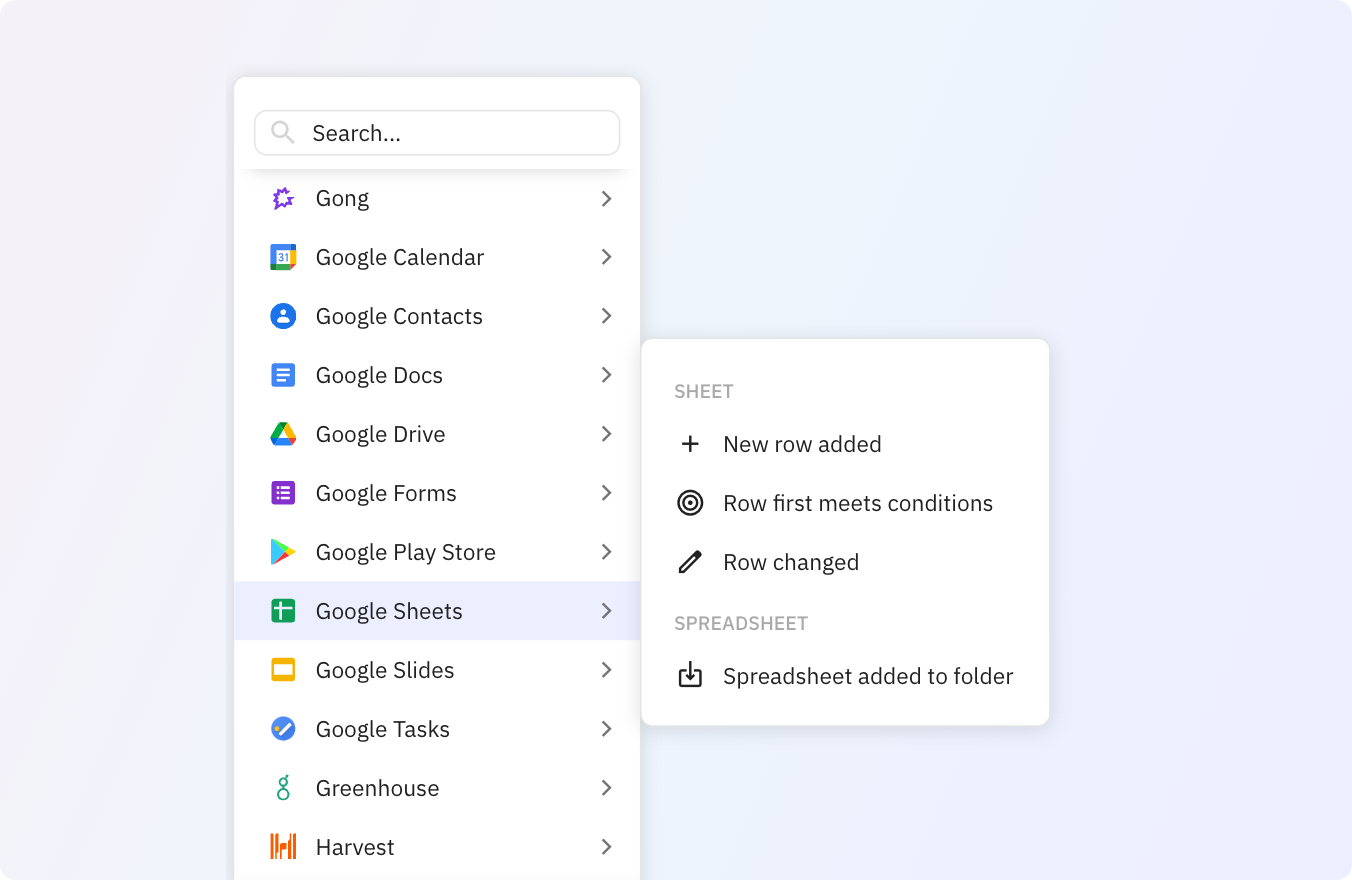The image size is (1352, 880).
Task: Select the Greenhouse label
Action: [x=377, y=788]
